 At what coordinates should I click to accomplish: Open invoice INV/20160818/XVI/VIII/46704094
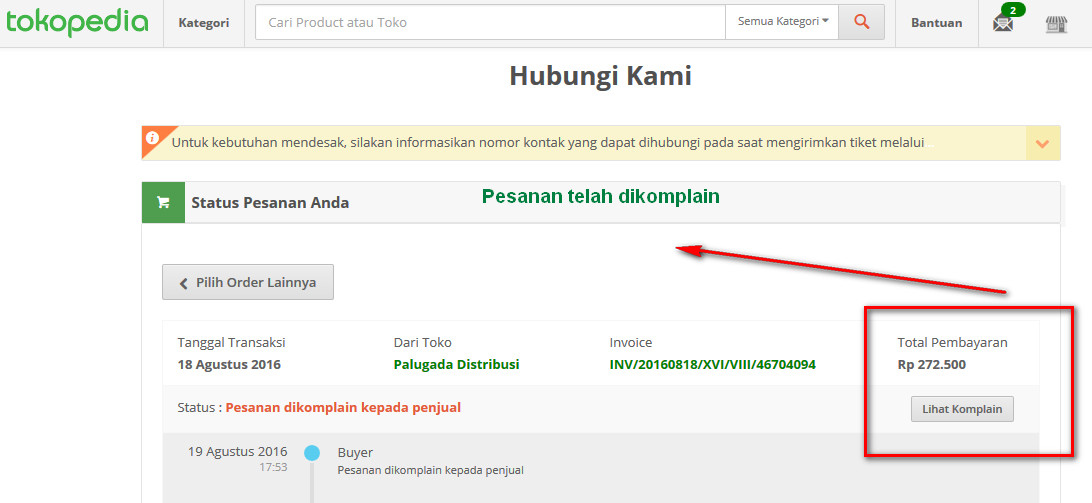[712, 364]
